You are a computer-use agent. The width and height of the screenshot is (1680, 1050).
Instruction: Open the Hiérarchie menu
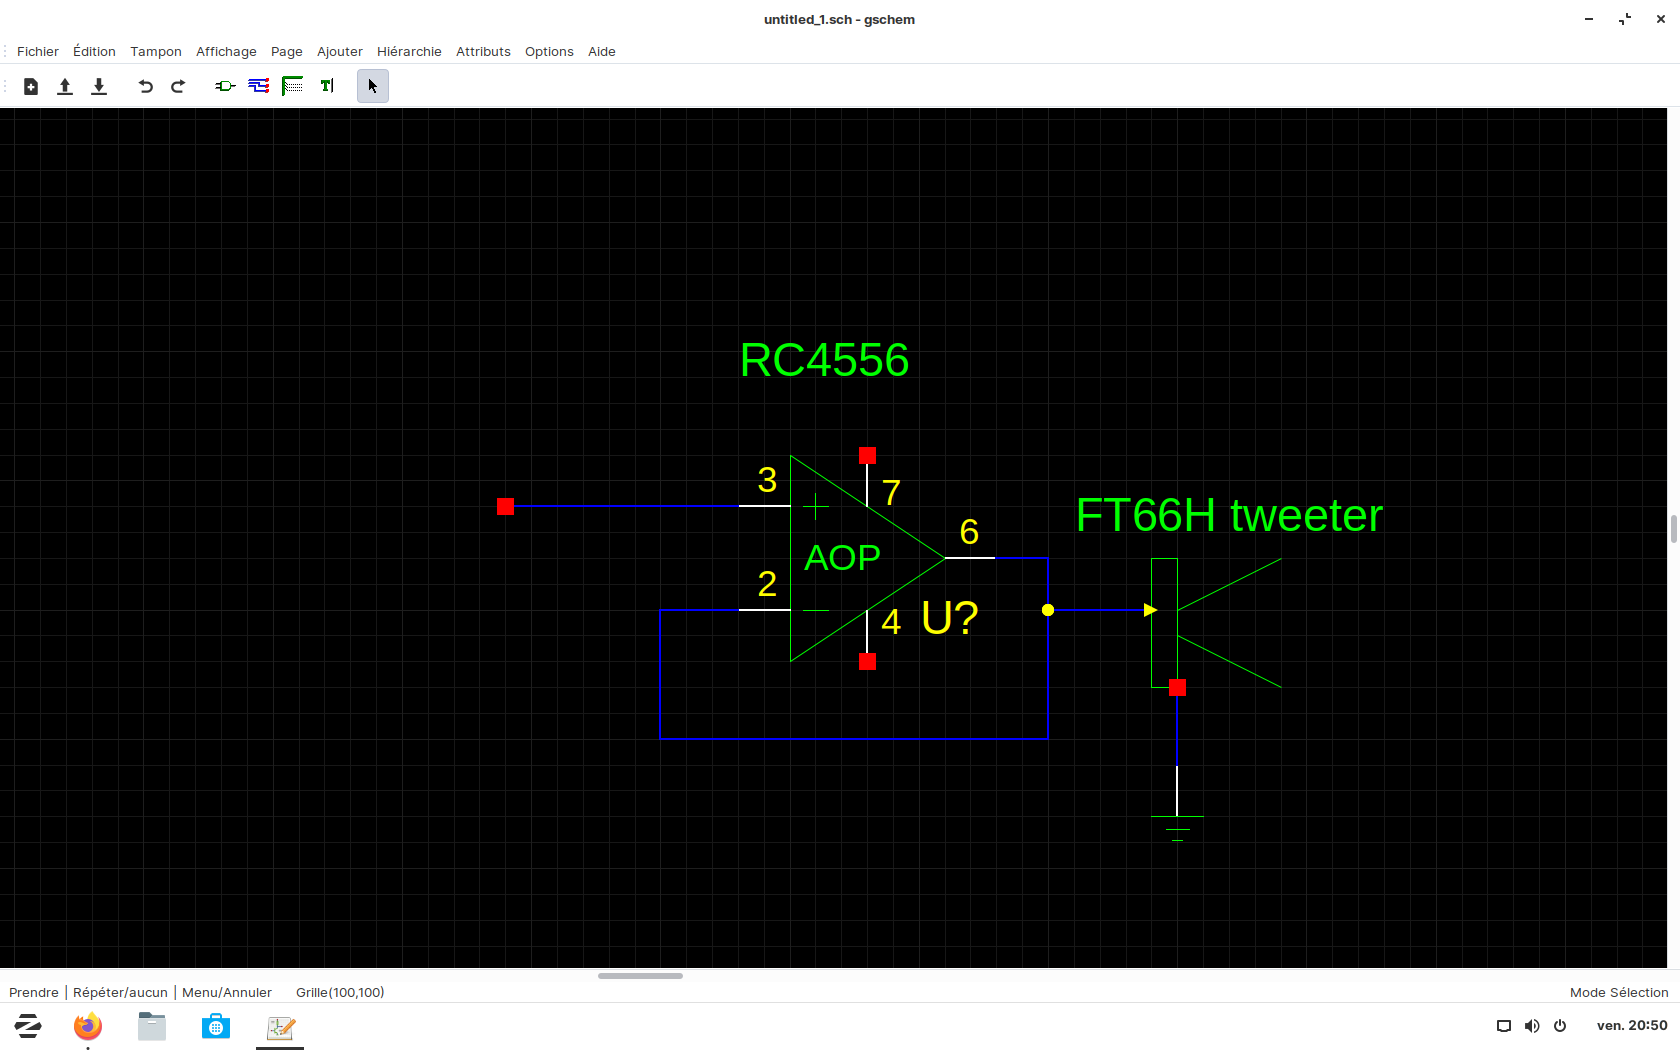point(409,52)
